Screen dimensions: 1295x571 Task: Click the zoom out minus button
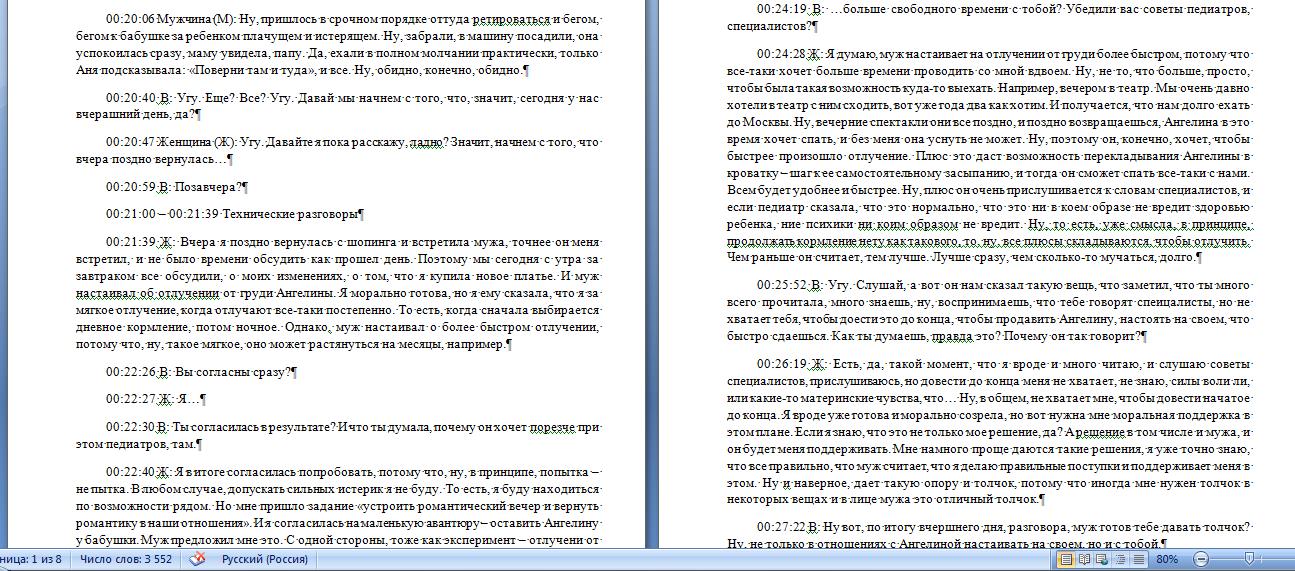(x=1201, y=559)
